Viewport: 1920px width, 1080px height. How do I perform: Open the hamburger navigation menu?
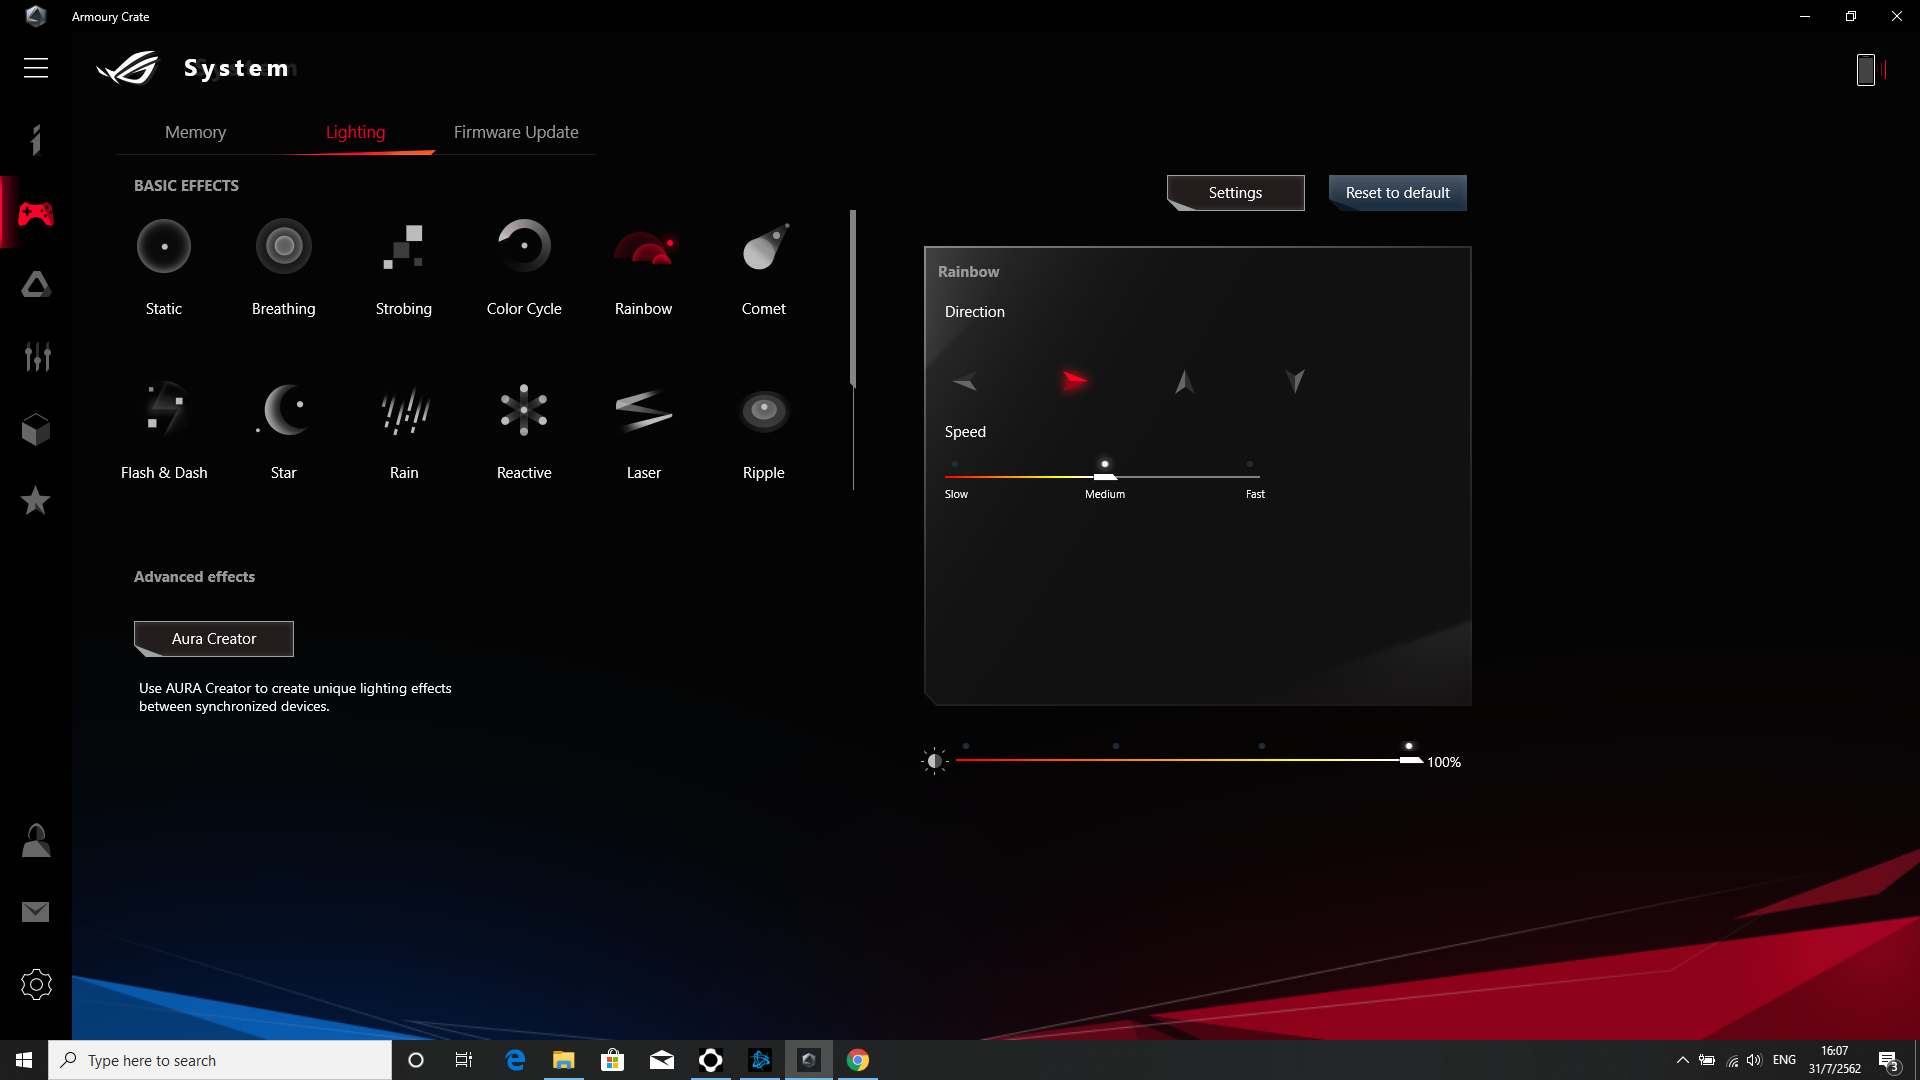coord(36,68)
